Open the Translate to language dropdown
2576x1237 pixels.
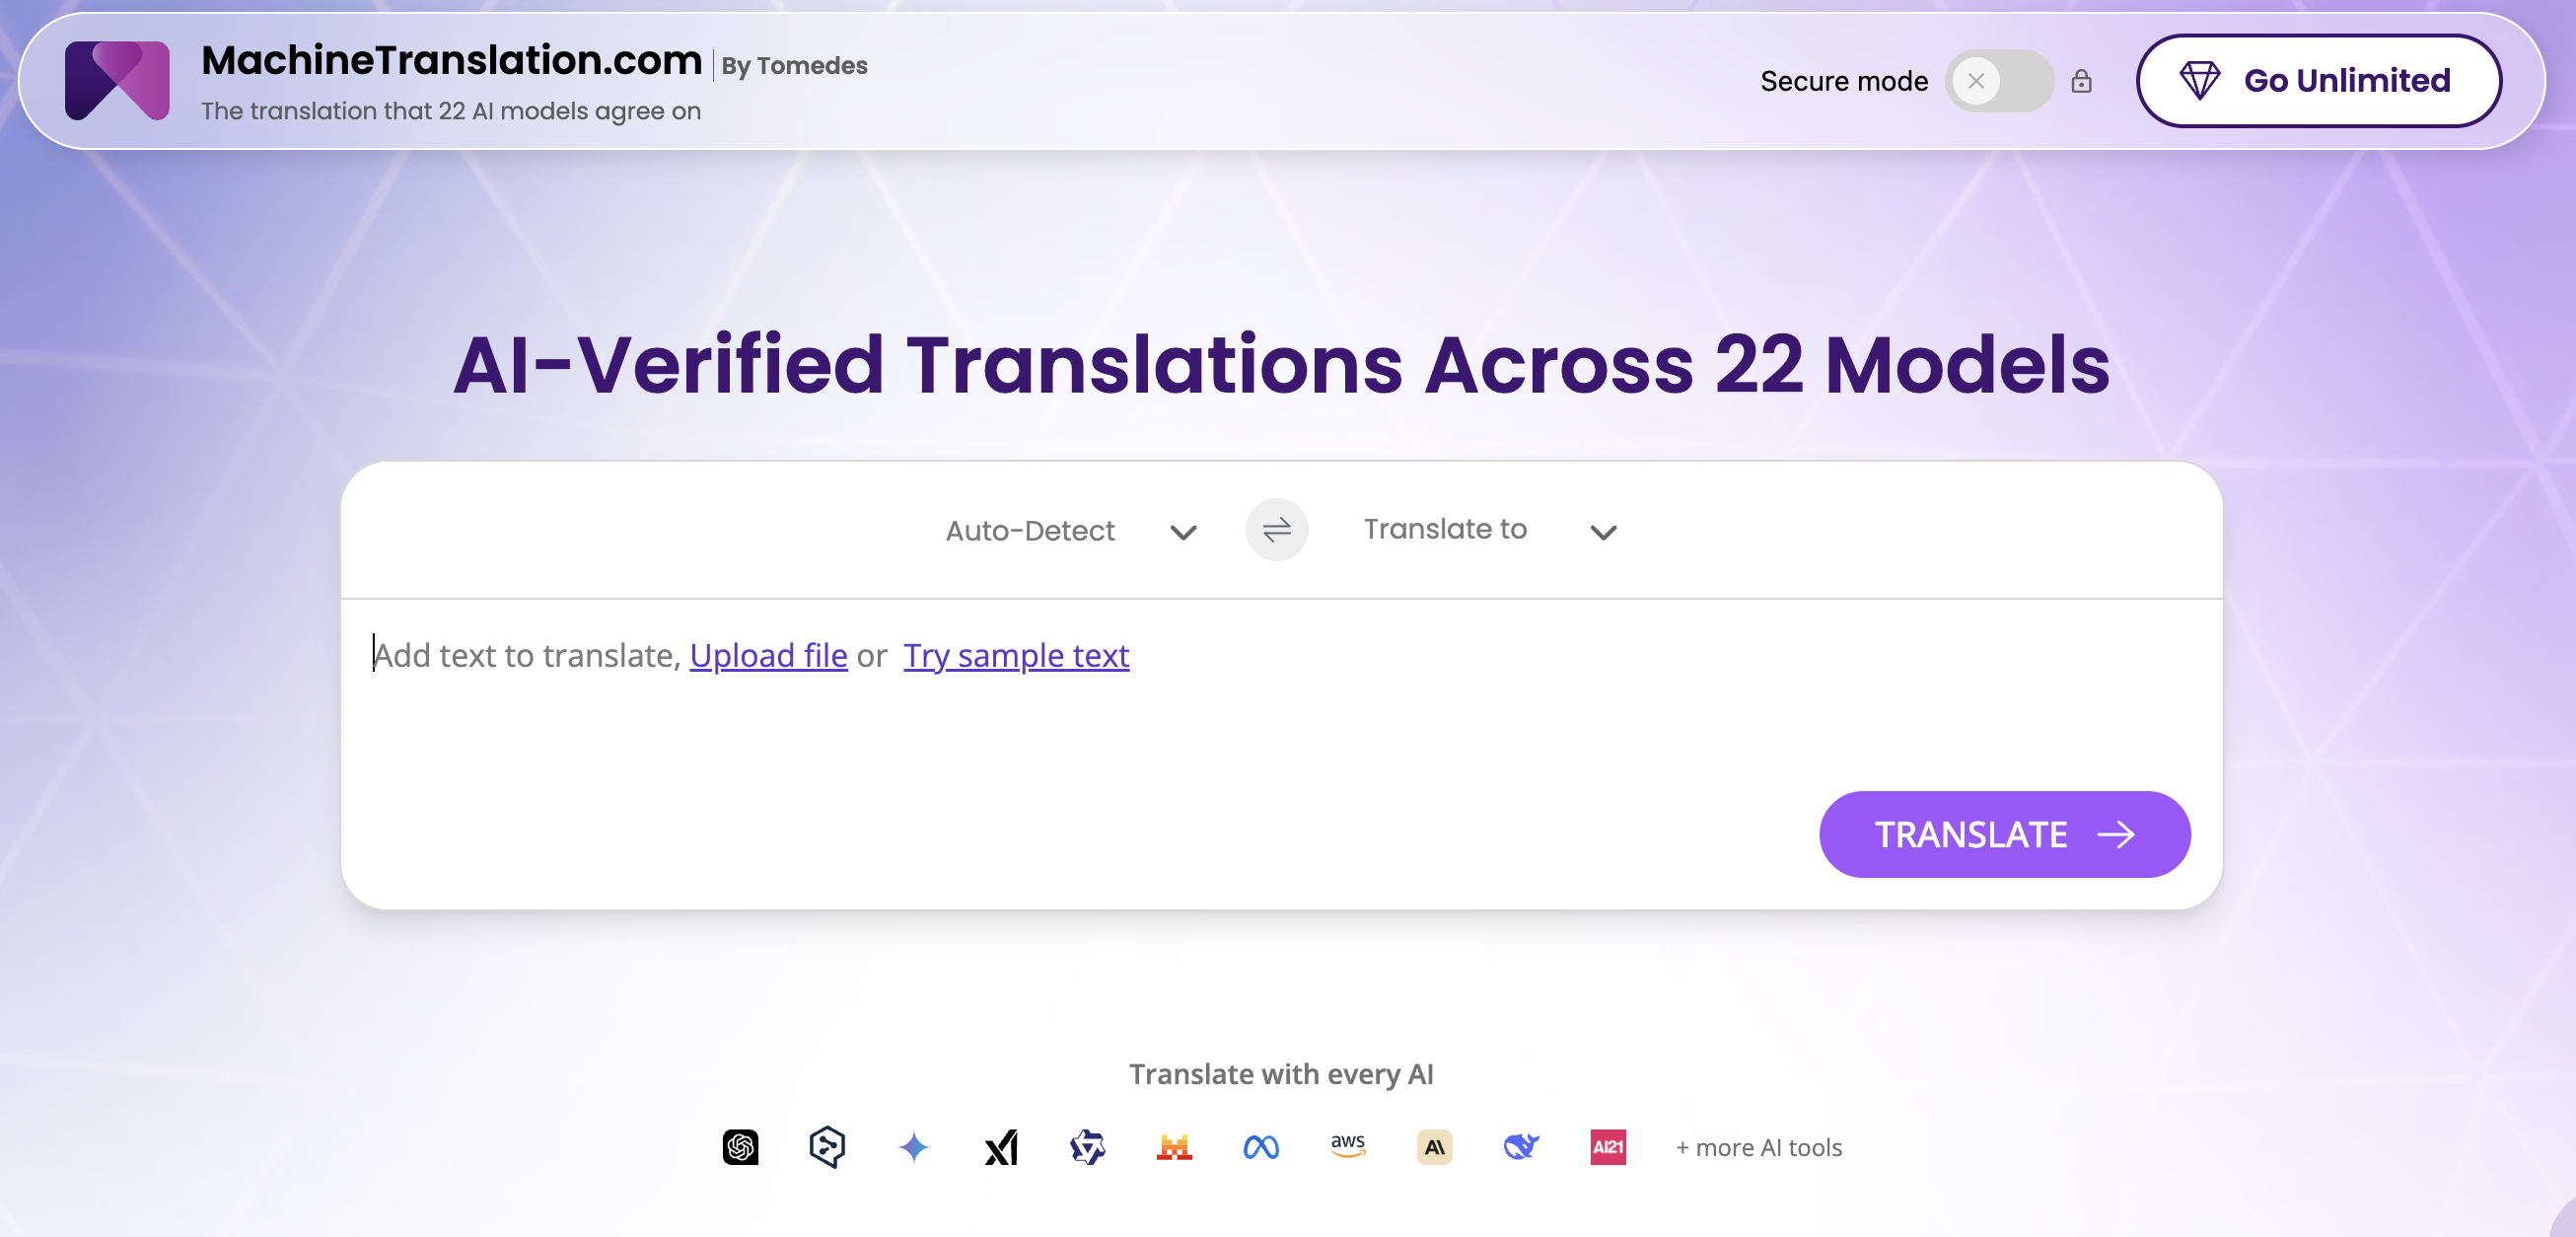click(x=1489, y=530)
